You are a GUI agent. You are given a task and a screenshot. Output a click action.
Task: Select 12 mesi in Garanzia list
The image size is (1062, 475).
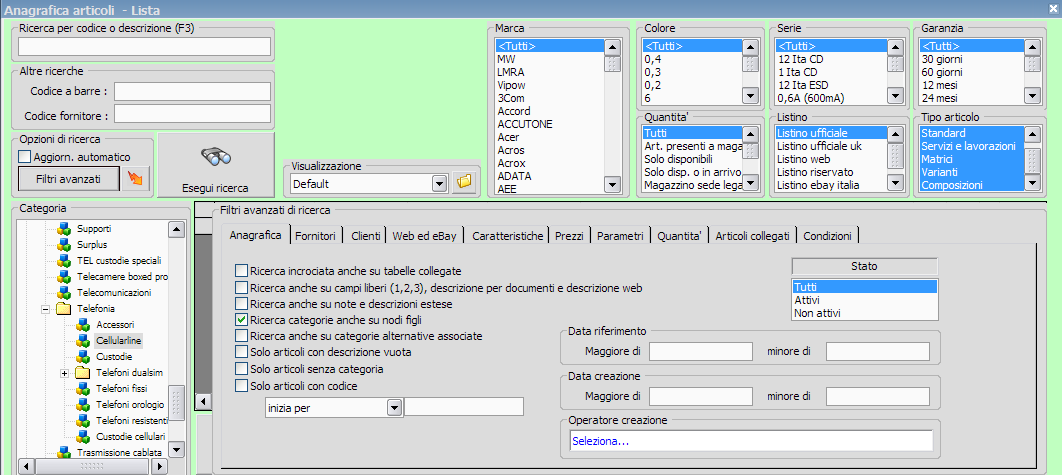[971, 85]
